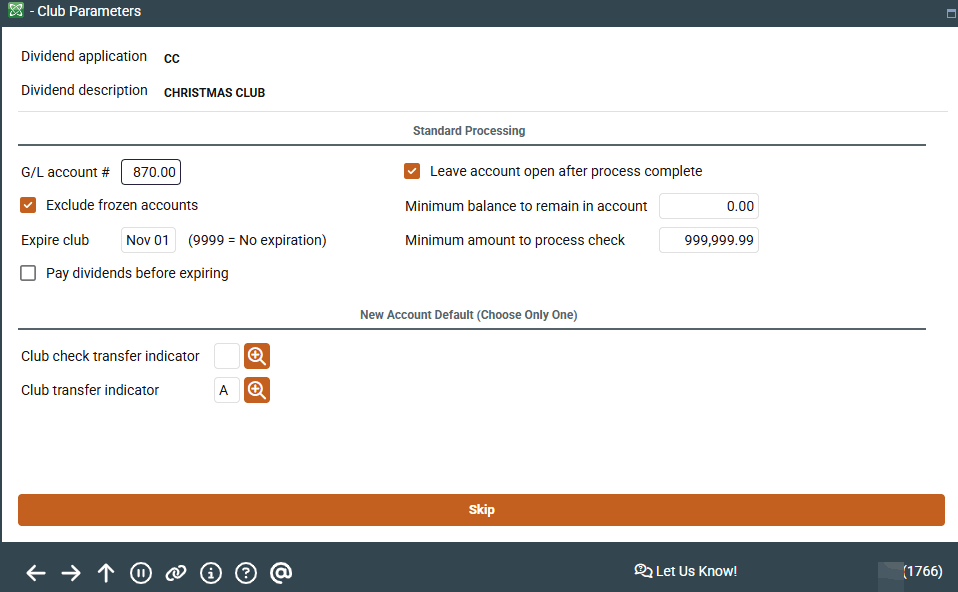Click the Club transfer indicator text box
The height and width of the screenshot is (592, 958).
[227, 390]
